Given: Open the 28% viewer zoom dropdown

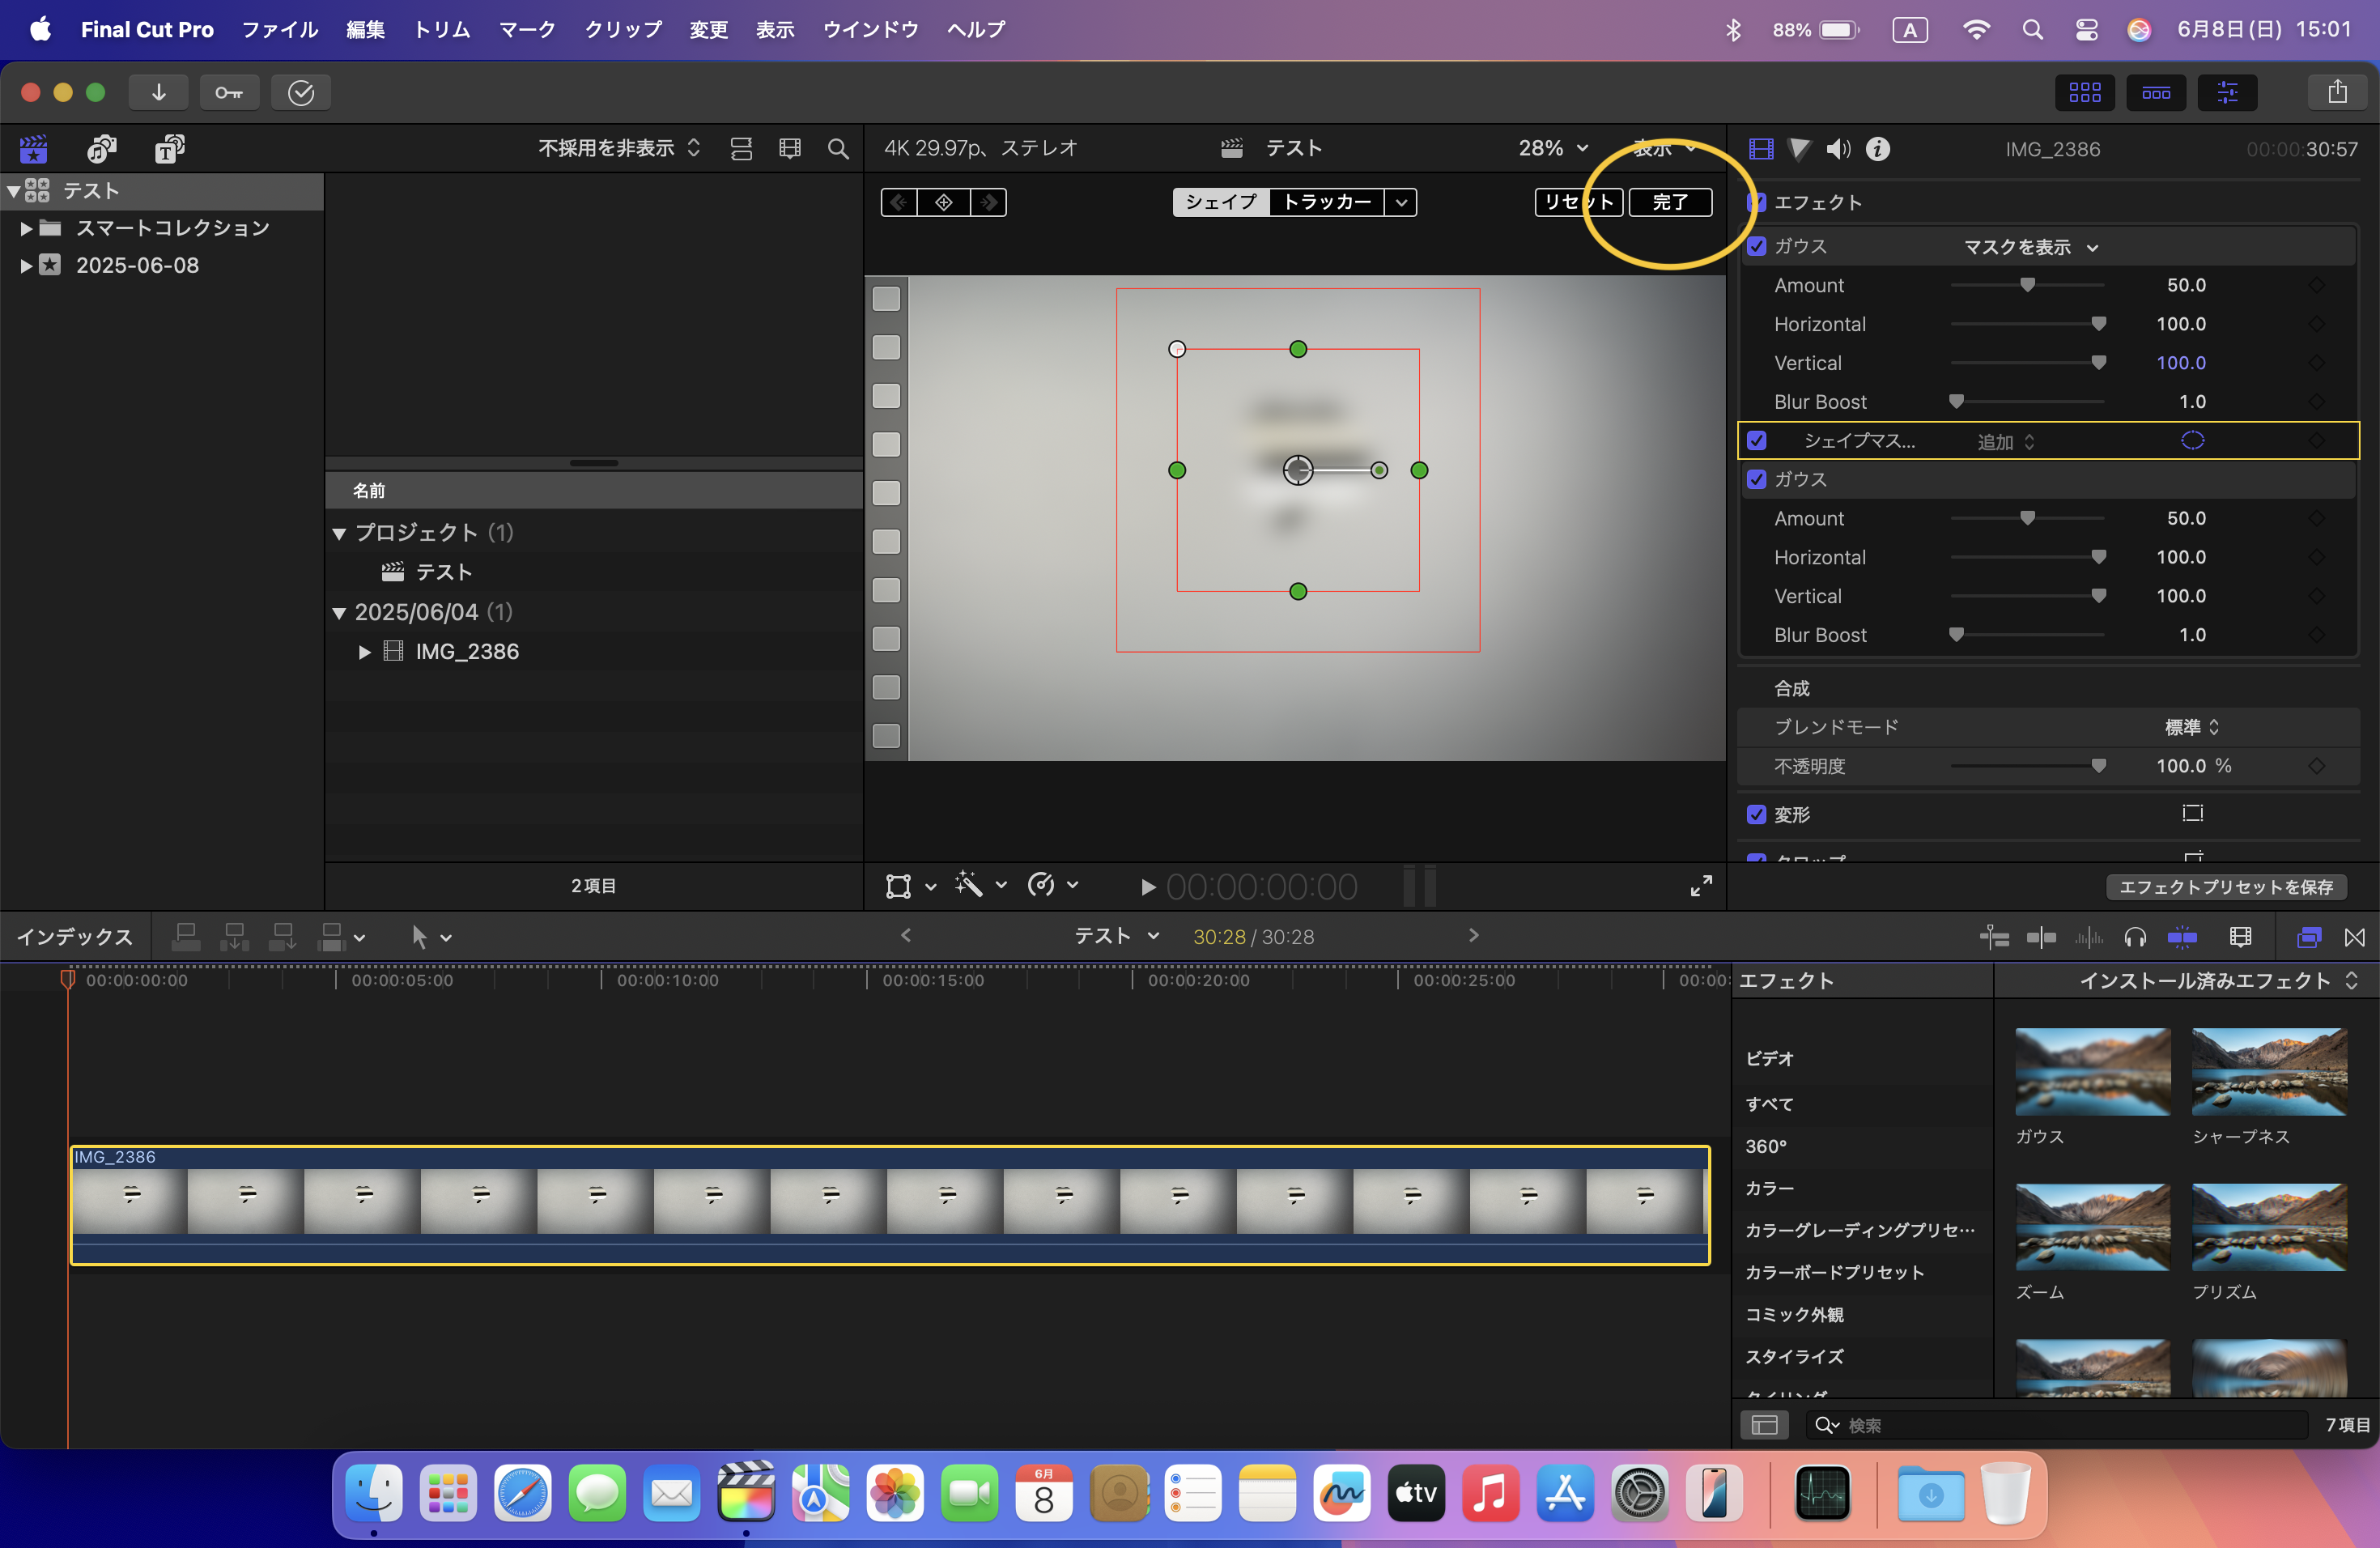Looking at the screenshot, I should (1552, 148).
